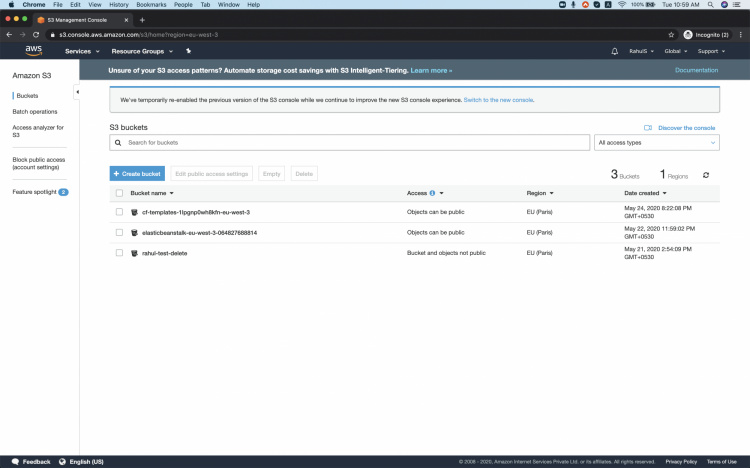Check the rahul-test-delete bucket checkbox
The image size is (750, 468).
119,253
